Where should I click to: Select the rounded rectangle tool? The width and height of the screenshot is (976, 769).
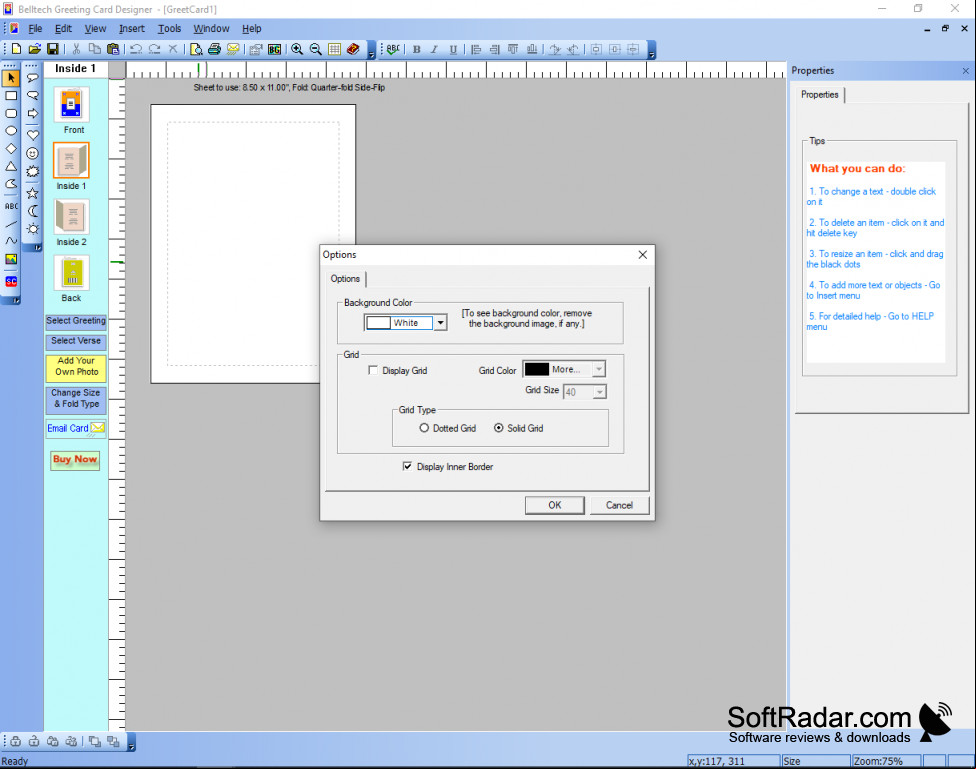pos(11,113)
